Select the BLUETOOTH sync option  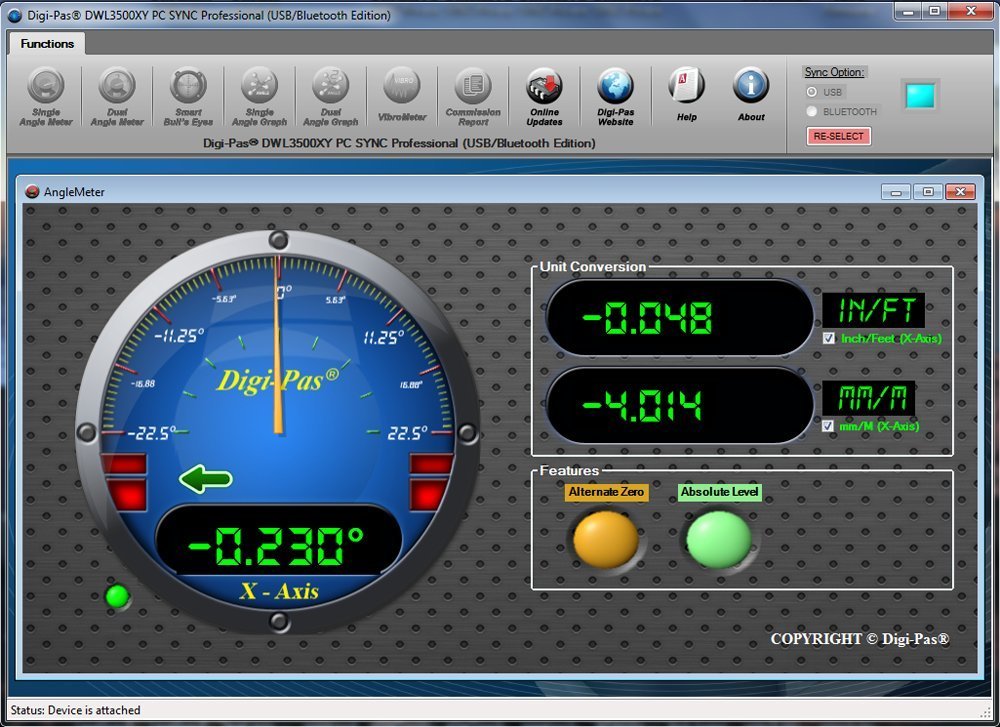pos(812,112)
